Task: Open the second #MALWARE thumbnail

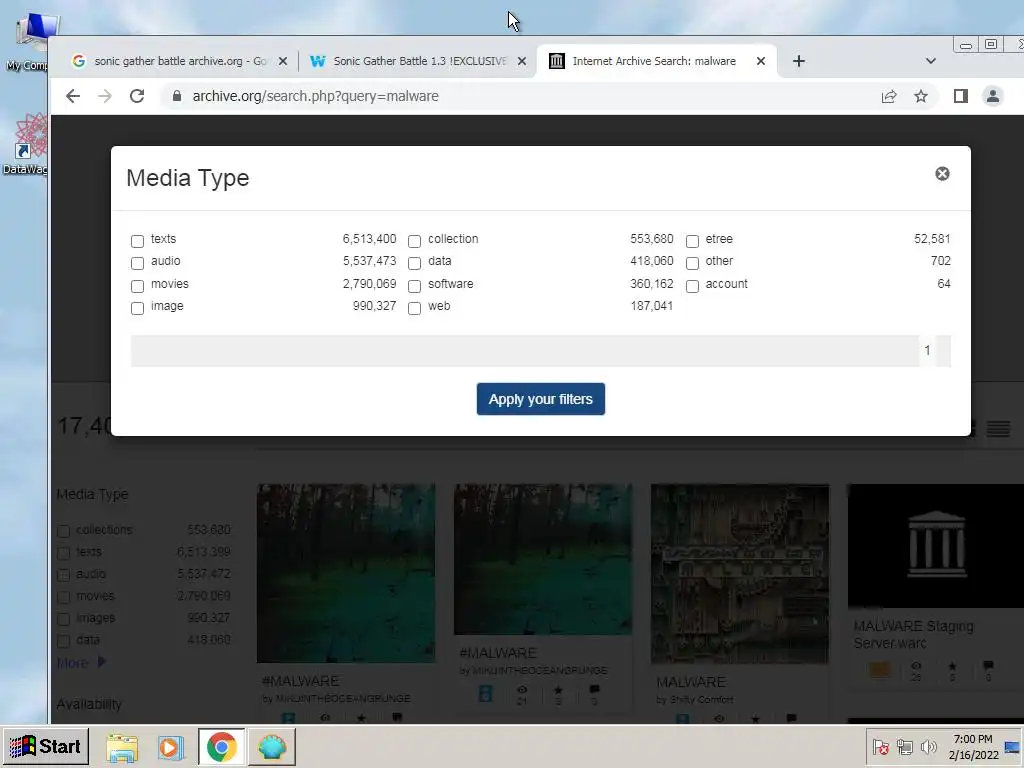Action: click(543, 559)
